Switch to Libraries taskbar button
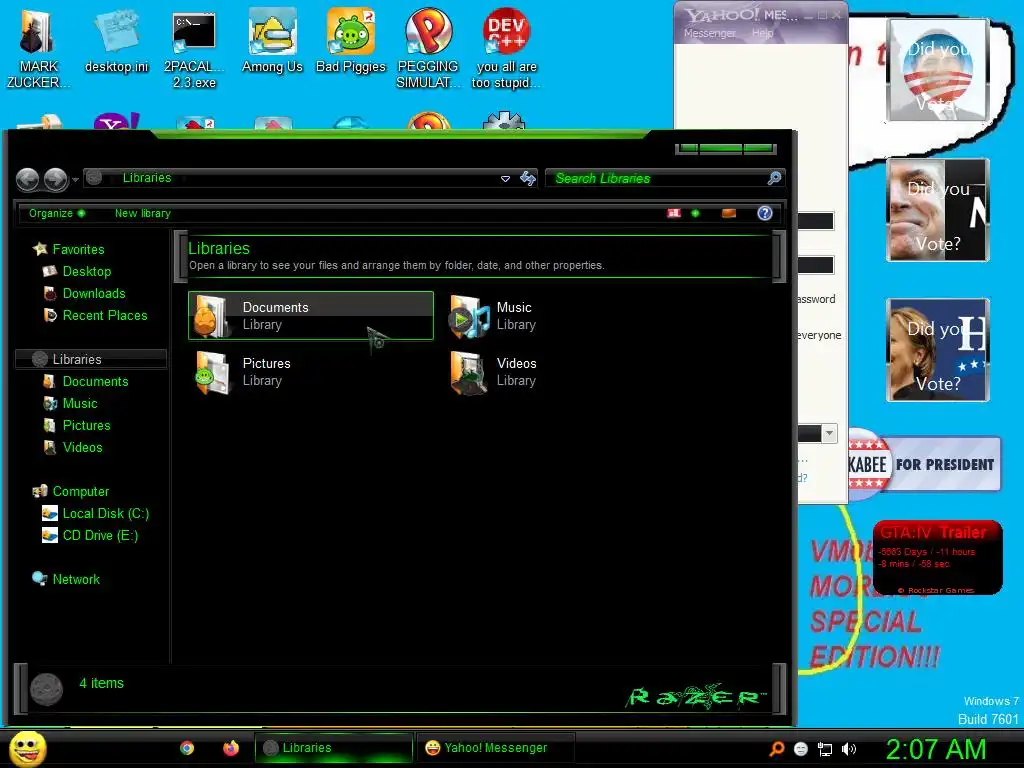The height and width of the screenshot is (768, 1024). click(334, 748)
